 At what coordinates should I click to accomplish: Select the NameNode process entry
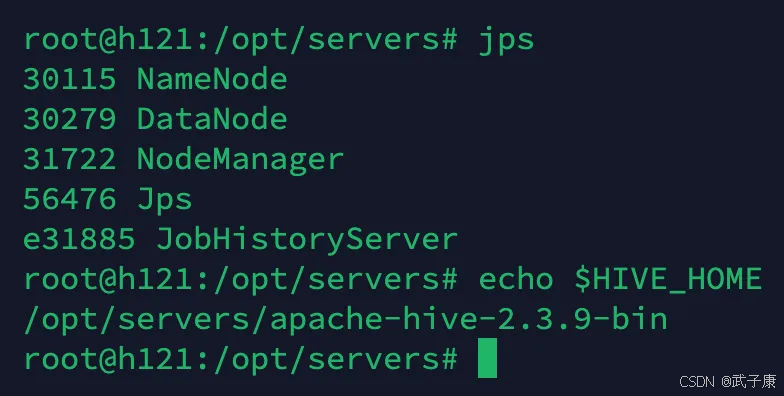click(x=155, y=80)
